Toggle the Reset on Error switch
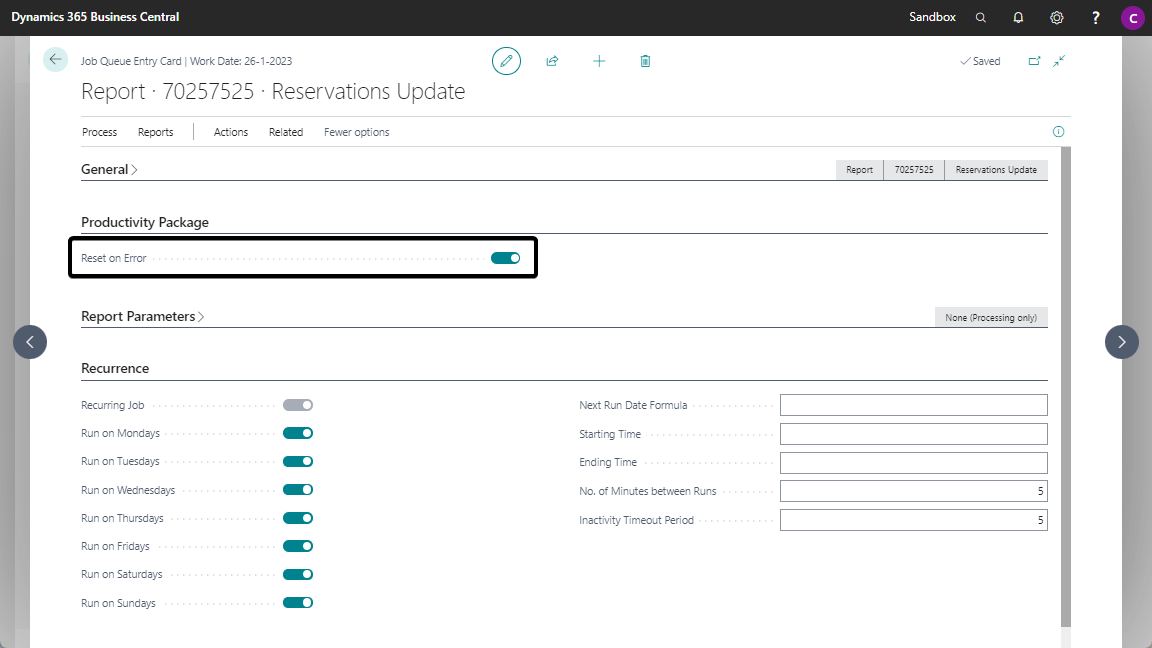This screenshot has height=648, width=1152. tap(505, 258)
